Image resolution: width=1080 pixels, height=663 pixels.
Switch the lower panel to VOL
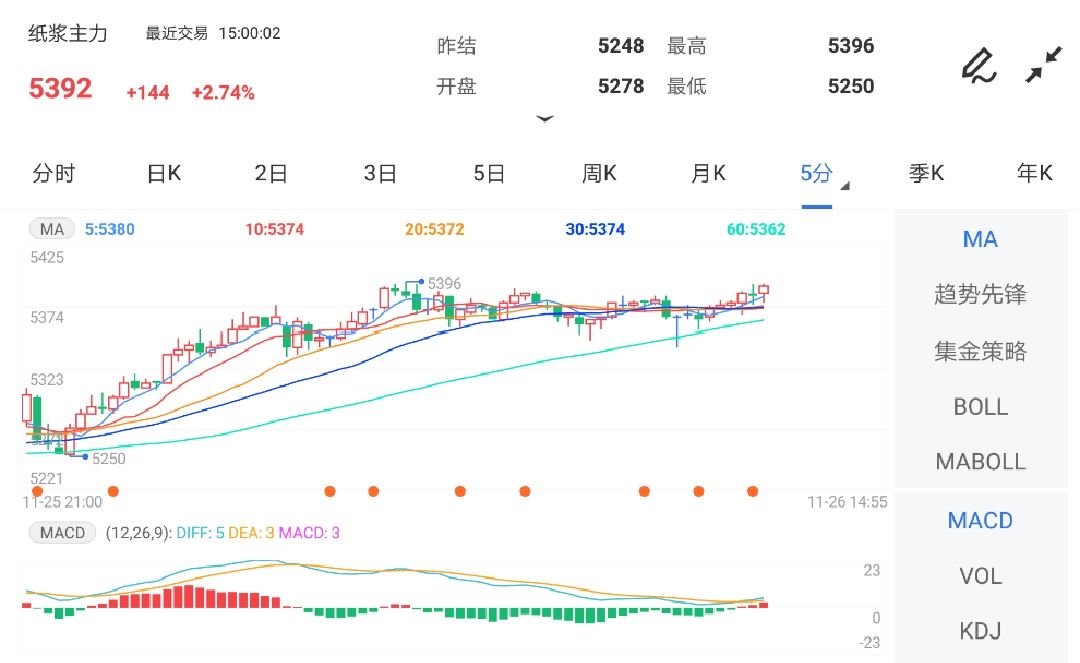981,576
